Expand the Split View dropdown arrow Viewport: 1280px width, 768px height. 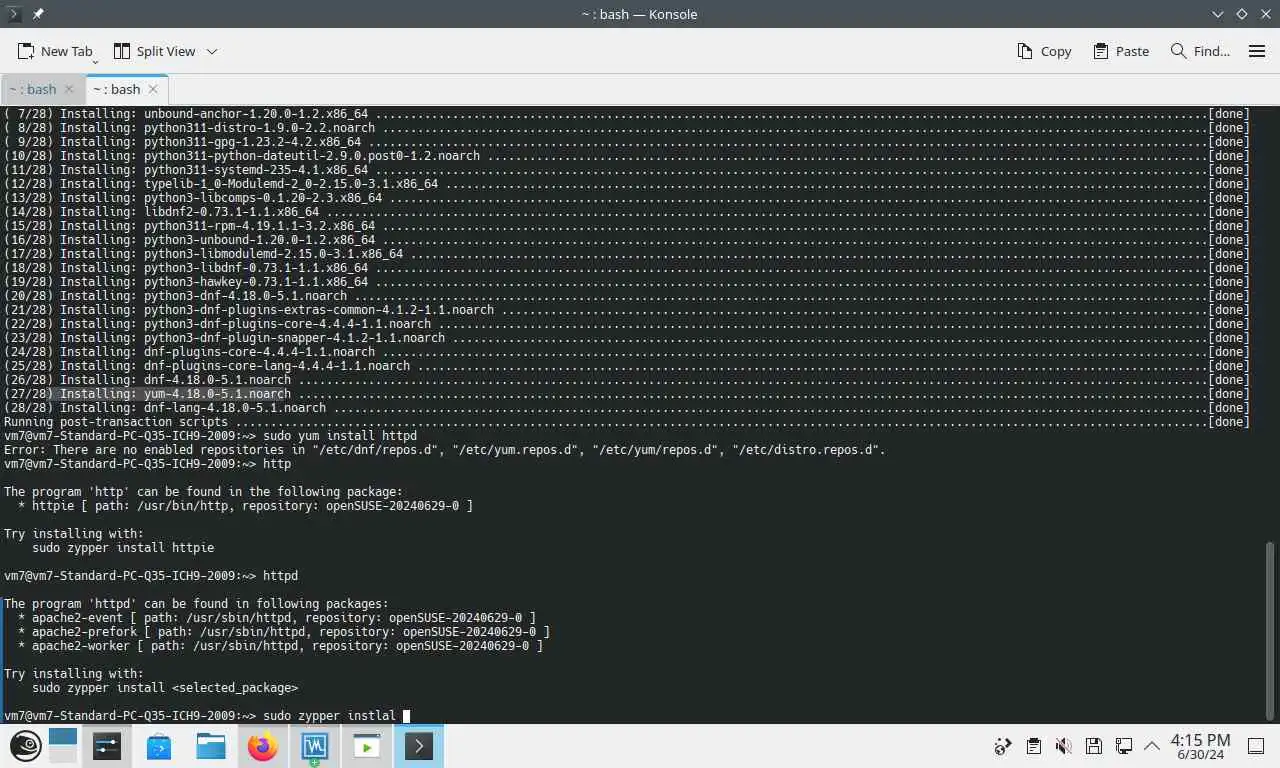(212, 51)
